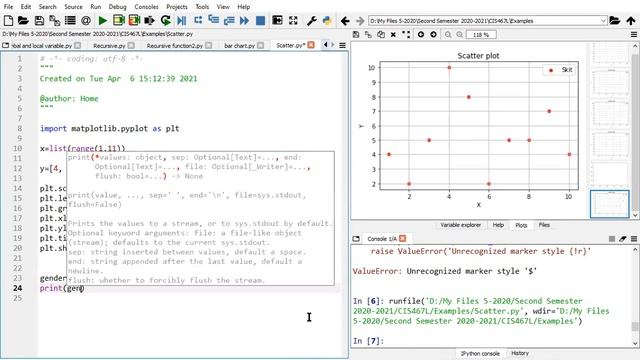Viewport: 640px width, 360px height.
Task: Select the highlighted plot thumbnail
Action: coord(609,204)
